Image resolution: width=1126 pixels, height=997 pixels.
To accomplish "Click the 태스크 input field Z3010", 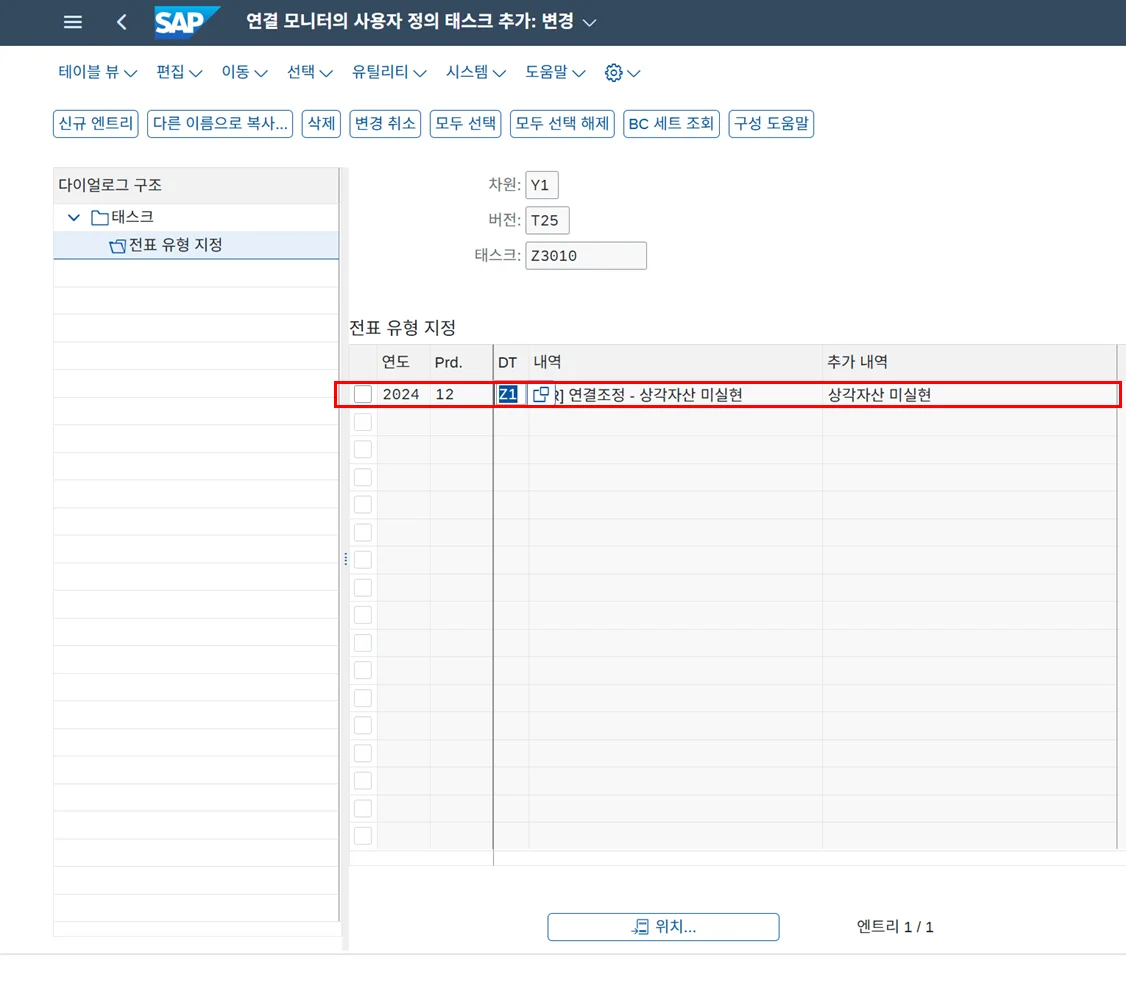I will coord(585,256).
